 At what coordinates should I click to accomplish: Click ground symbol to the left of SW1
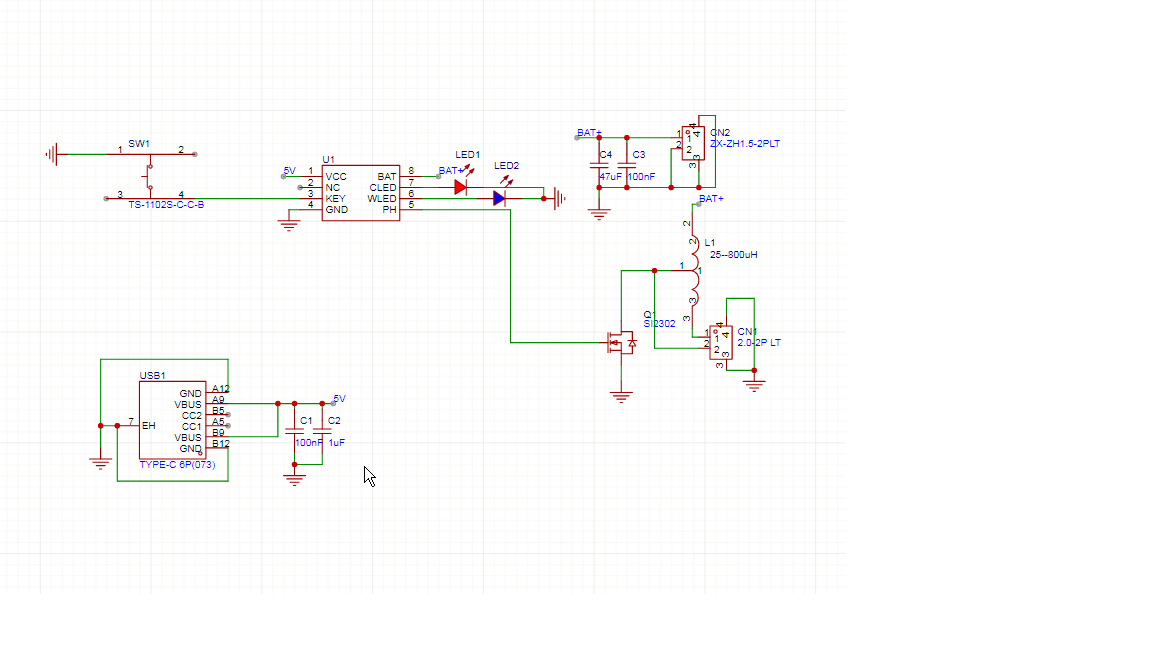(x=52, y=154)
